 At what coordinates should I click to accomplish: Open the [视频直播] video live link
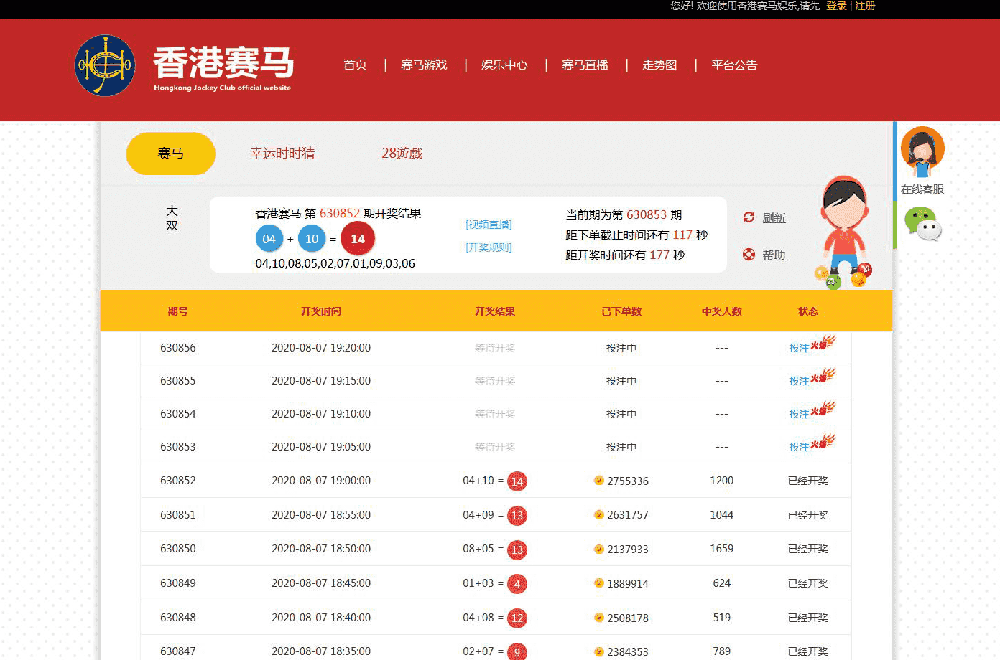tap(488, 224)
